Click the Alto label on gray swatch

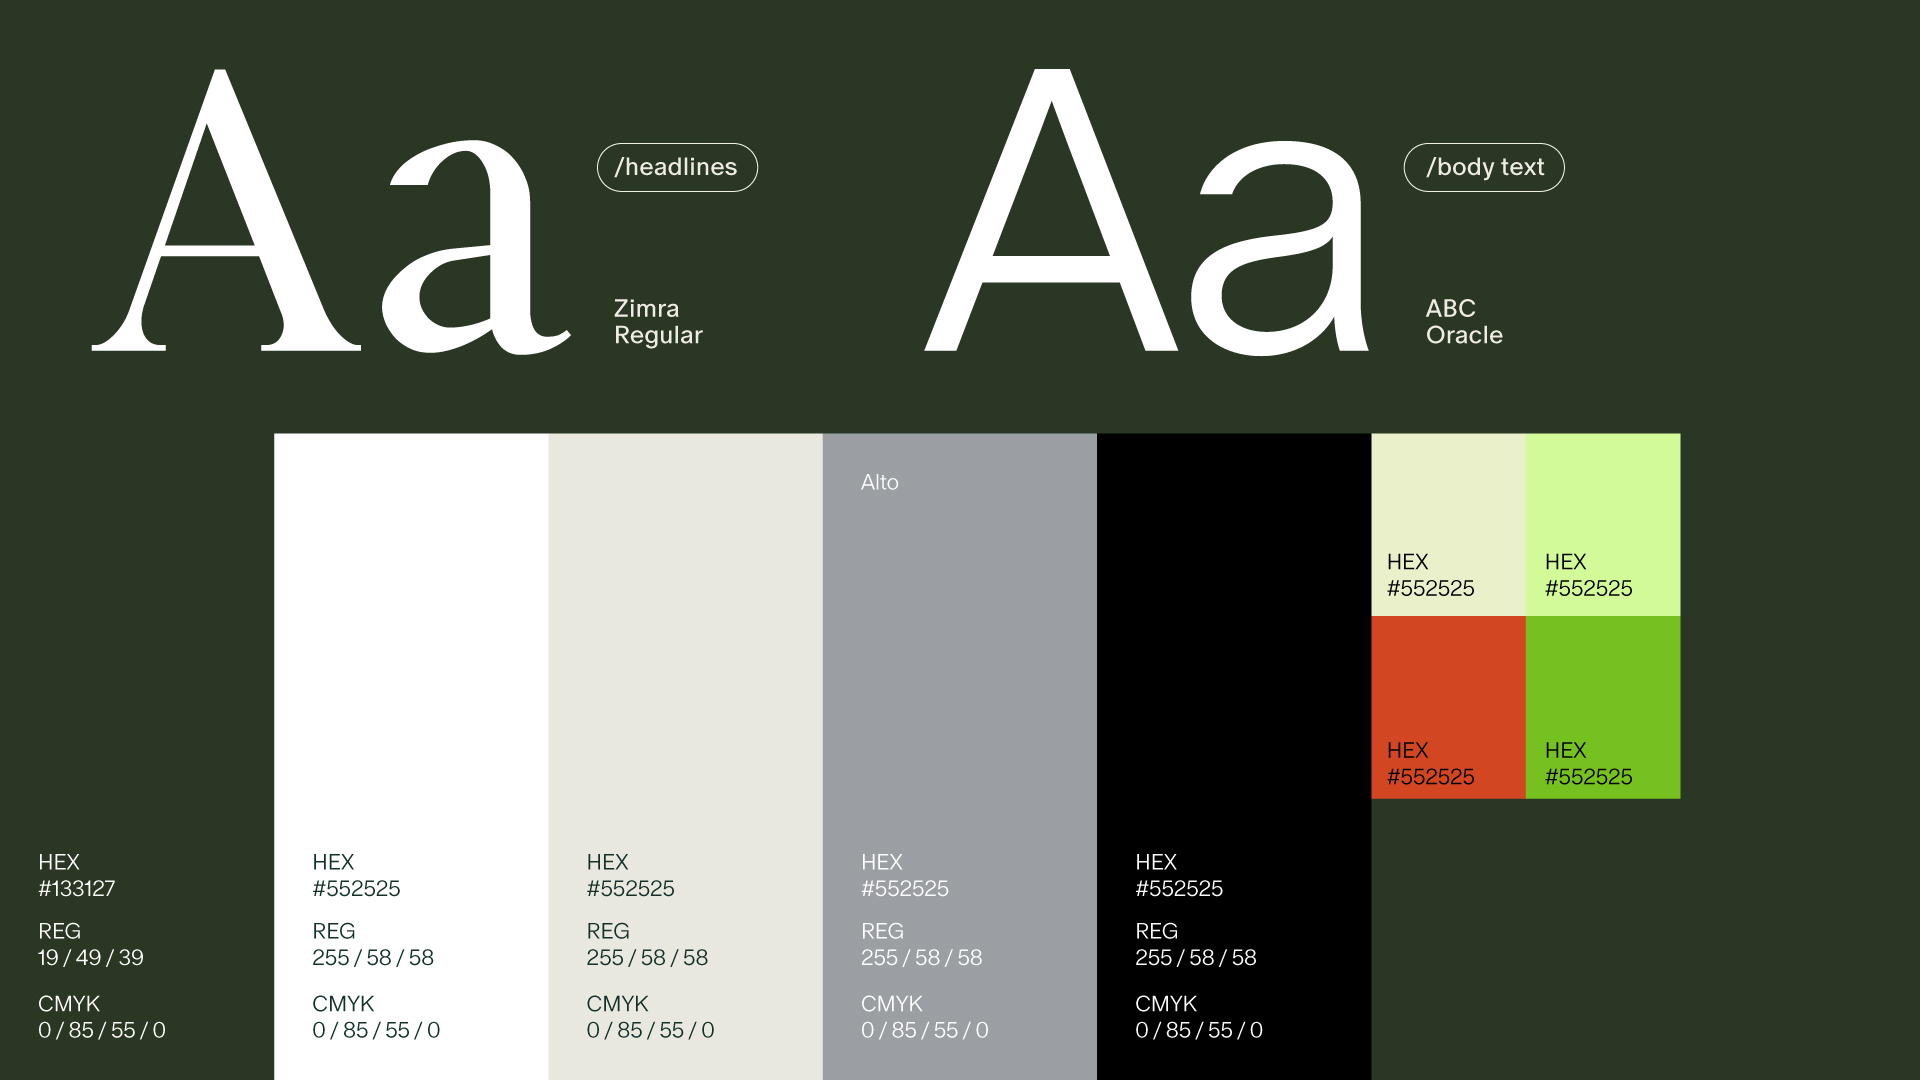[880, 482]
